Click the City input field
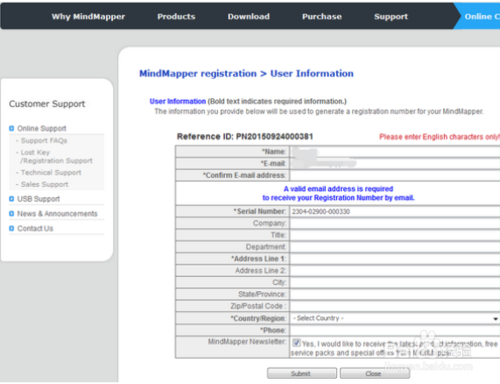 coord(395,283)
